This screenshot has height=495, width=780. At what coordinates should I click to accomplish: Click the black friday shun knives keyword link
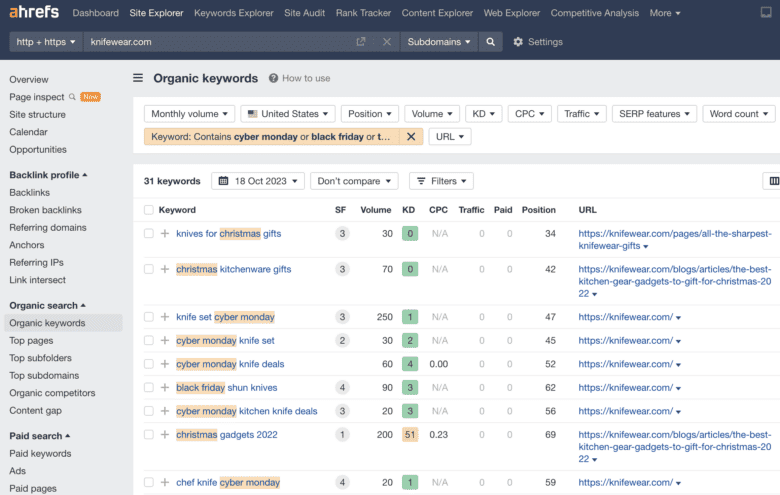[226, 388]
